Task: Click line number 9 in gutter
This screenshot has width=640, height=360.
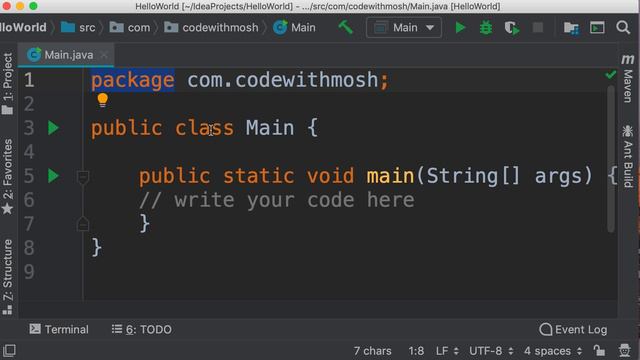Action: [x=29, y=271]
